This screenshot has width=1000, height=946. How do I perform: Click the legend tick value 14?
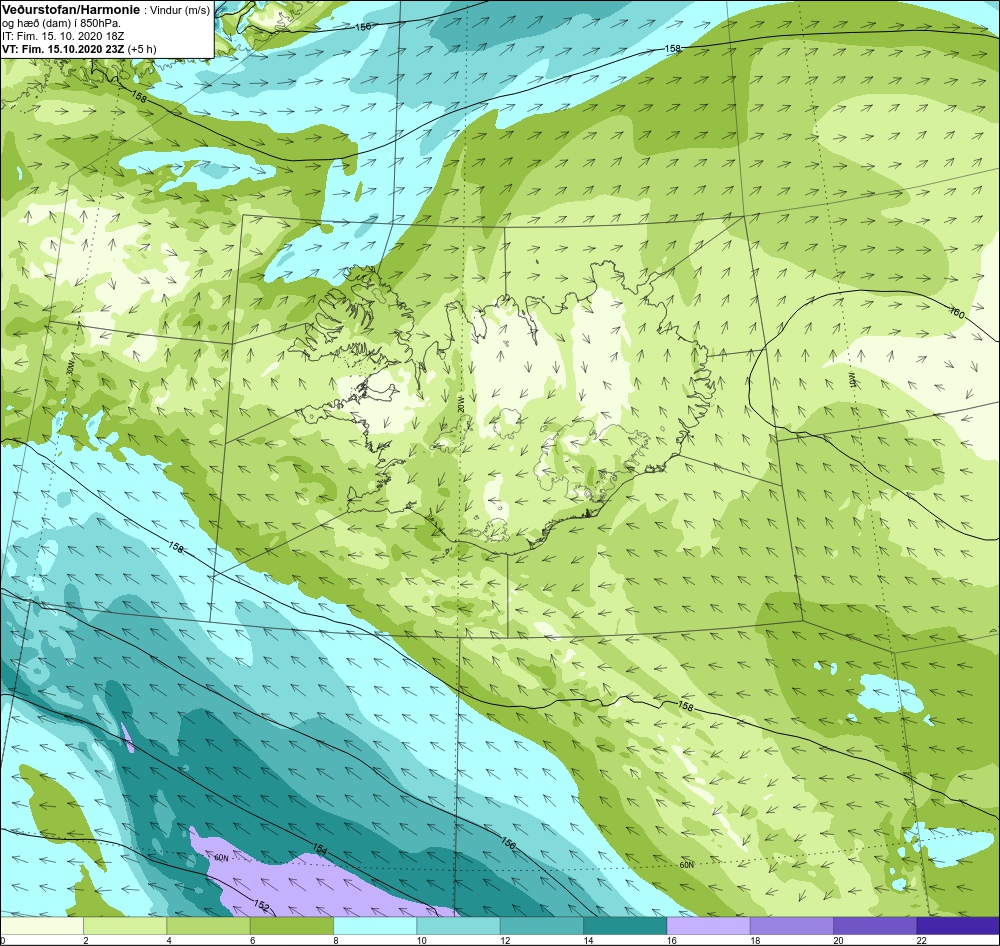(587, 940)
